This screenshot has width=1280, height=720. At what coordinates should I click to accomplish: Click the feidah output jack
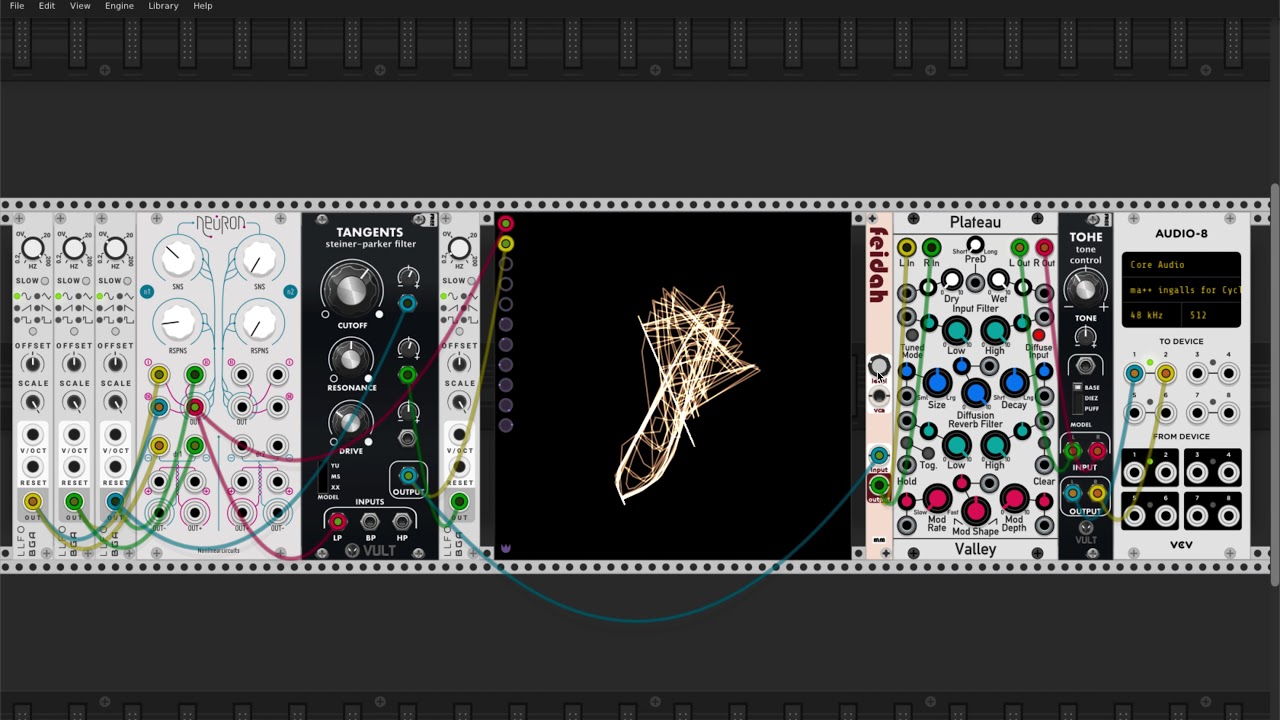click(x=879, y=486)
